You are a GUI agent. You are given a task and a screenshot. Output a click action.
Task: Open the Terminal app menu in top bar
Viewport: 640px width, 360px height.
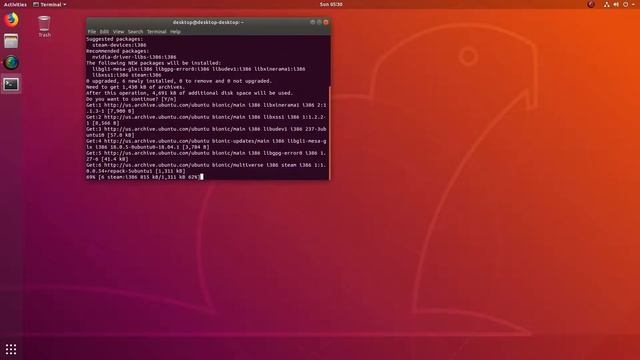[49, 4]
